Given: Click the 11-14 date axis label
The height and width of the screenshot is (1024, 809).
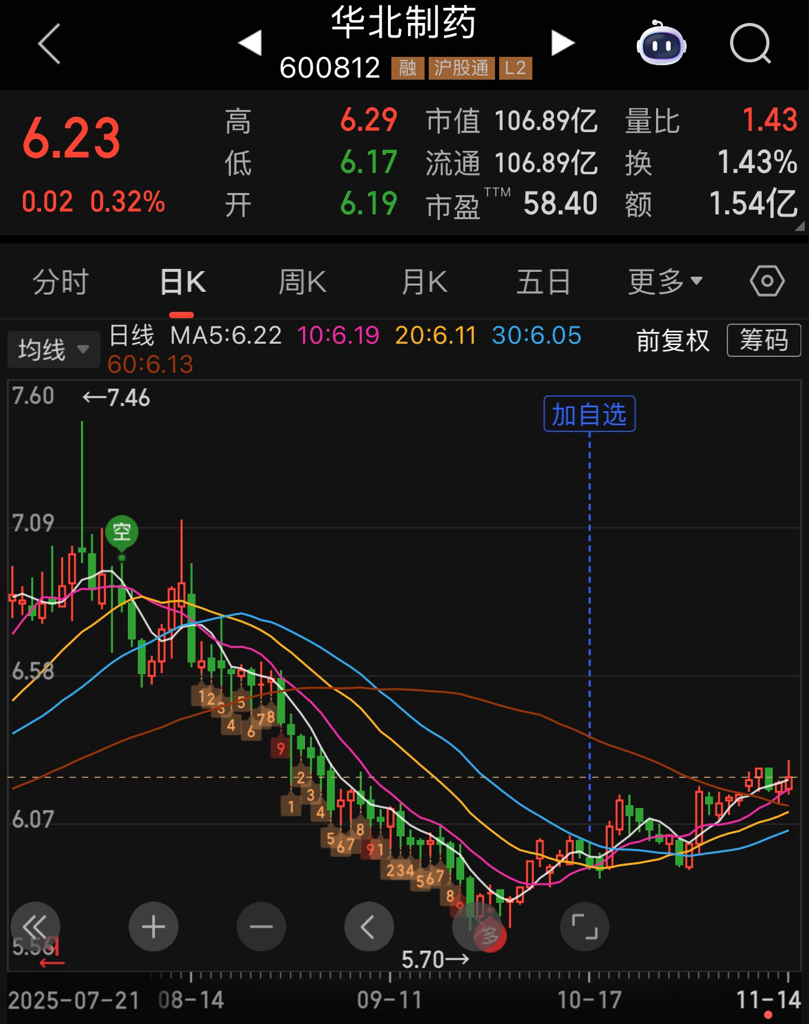Looking at the screenshot, I should coord(769,1000).
